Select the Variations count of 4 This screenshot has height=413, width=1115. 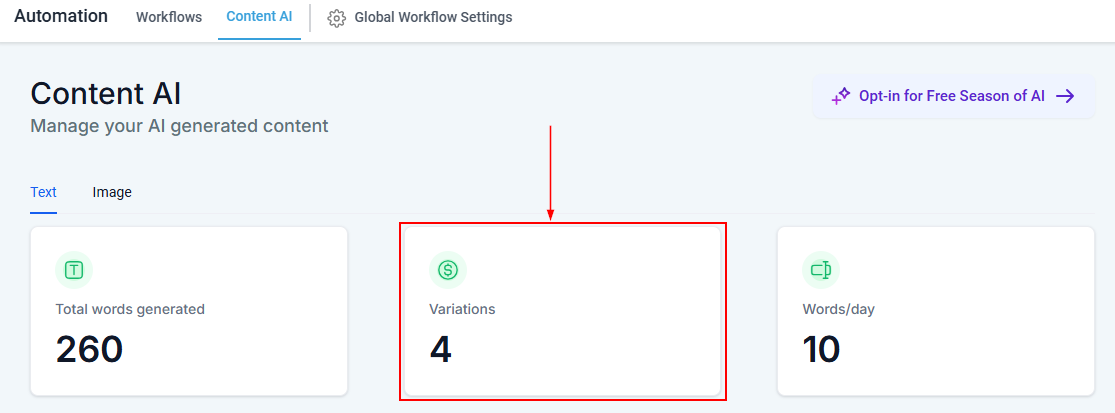441,349
